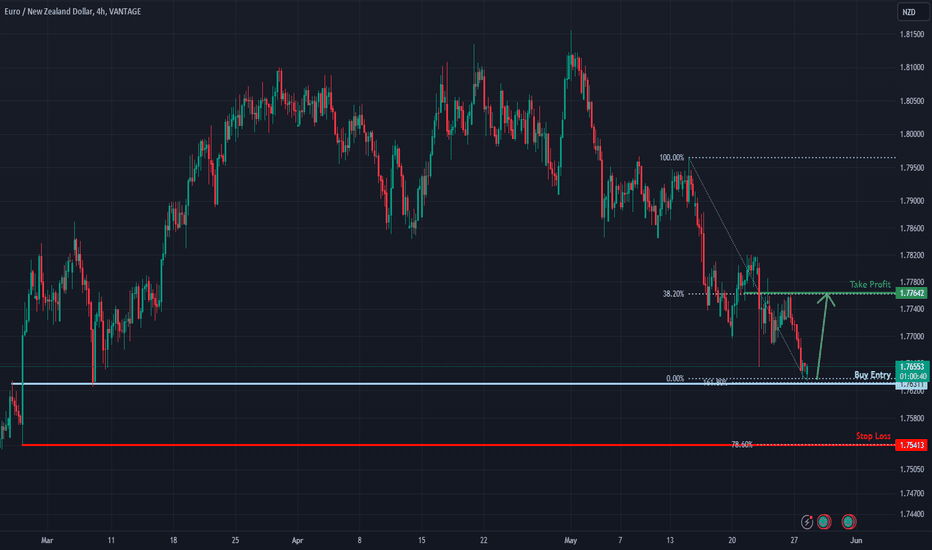Click the 1.74700 price axis value
The height and width of the screenshot is (550, 932).
[912, 493]
